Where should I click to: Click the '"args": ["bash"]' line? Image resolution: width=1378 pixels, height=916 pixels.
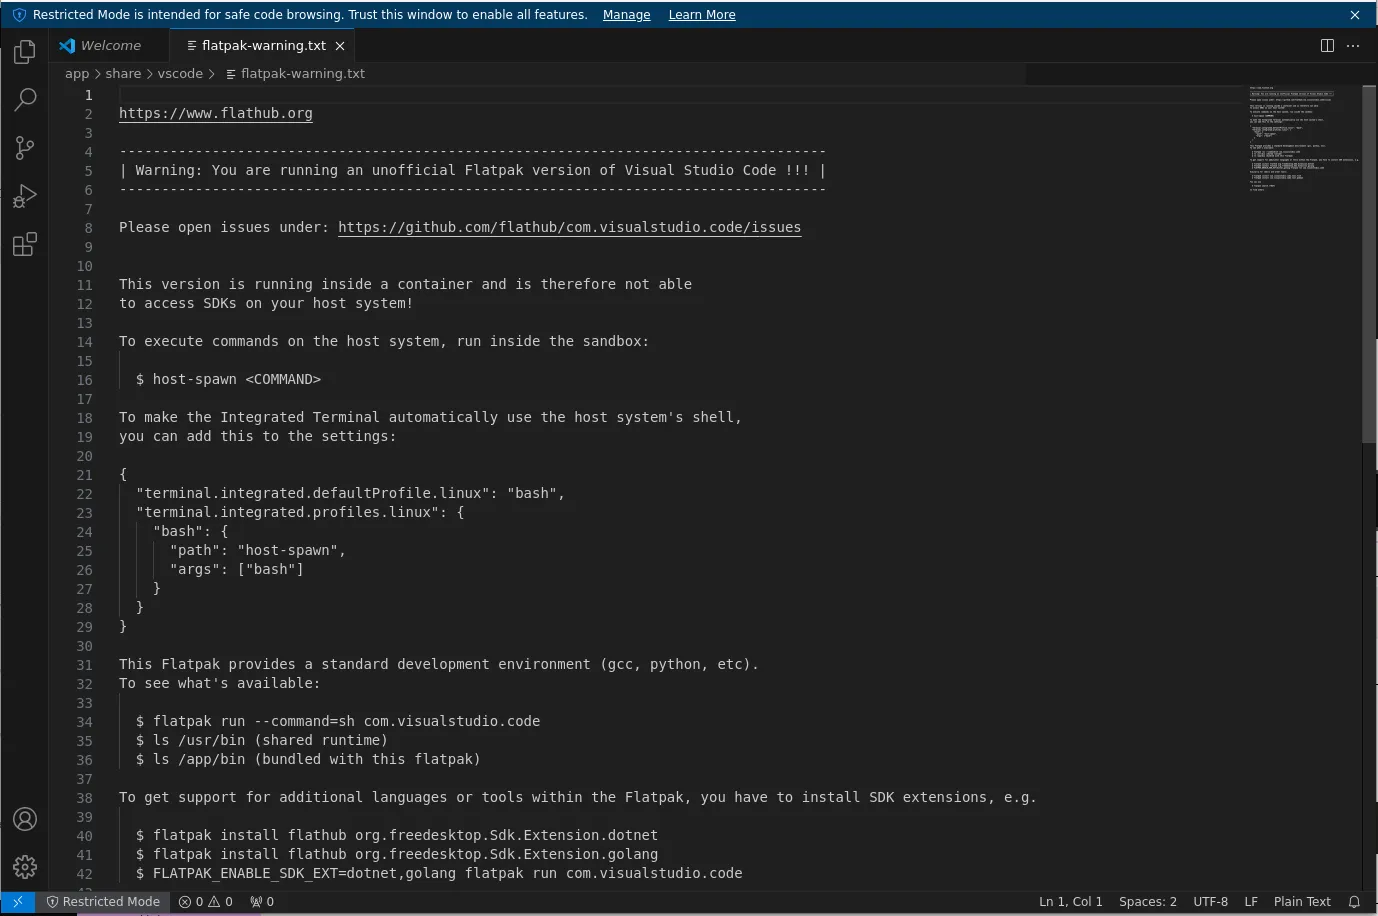point(237,569)
